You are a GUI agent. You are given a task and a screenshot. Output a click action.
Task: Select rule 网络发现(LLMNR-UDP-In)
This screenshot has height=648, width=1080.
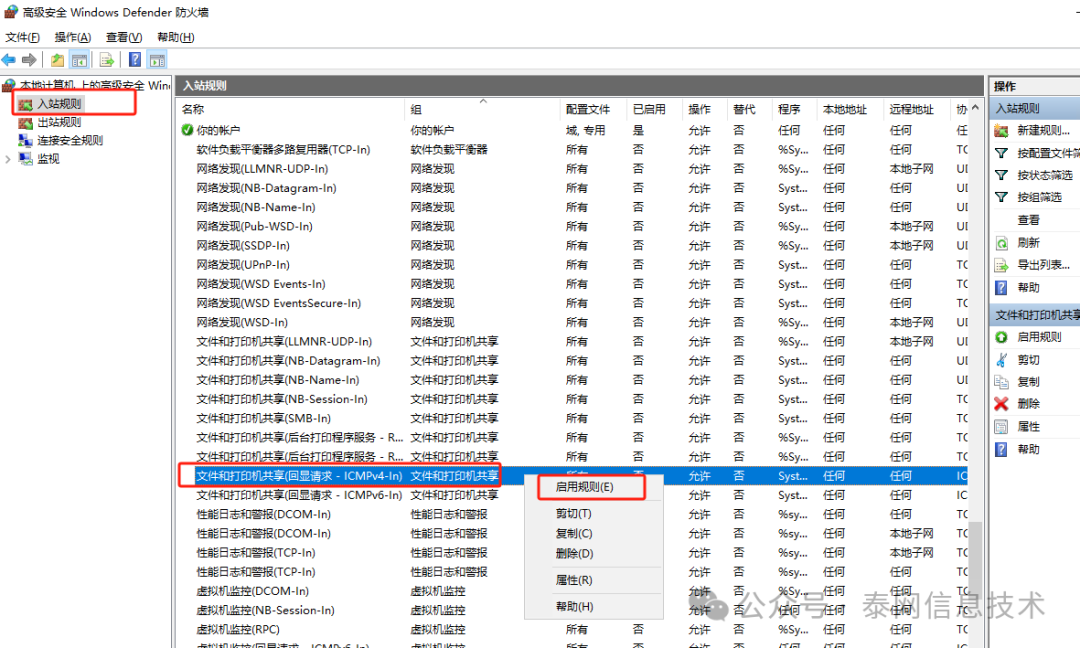[x=262, y=169]
